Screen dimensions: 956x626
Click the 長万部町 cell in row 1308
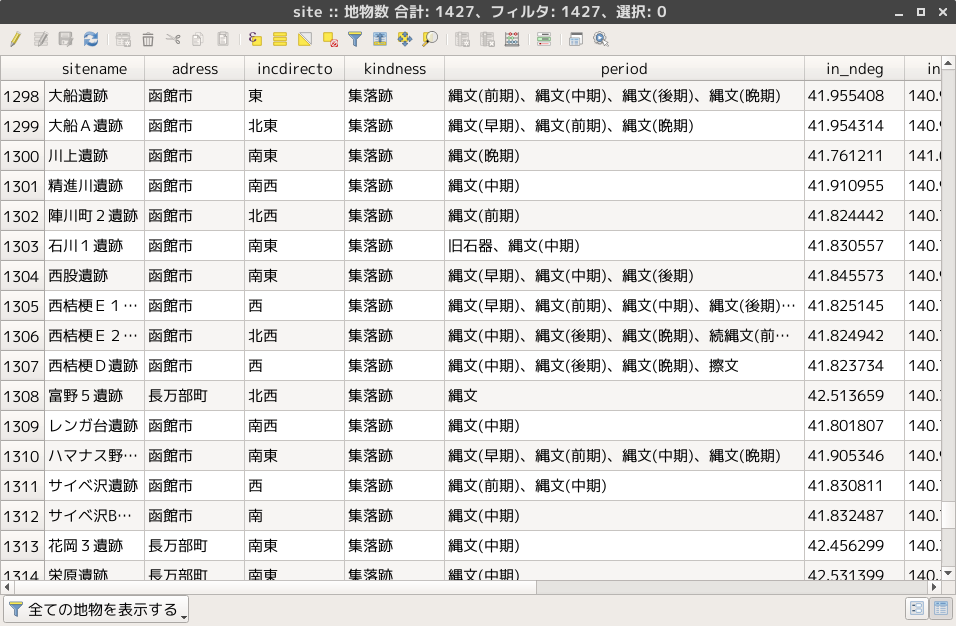[x=194, y=396]
